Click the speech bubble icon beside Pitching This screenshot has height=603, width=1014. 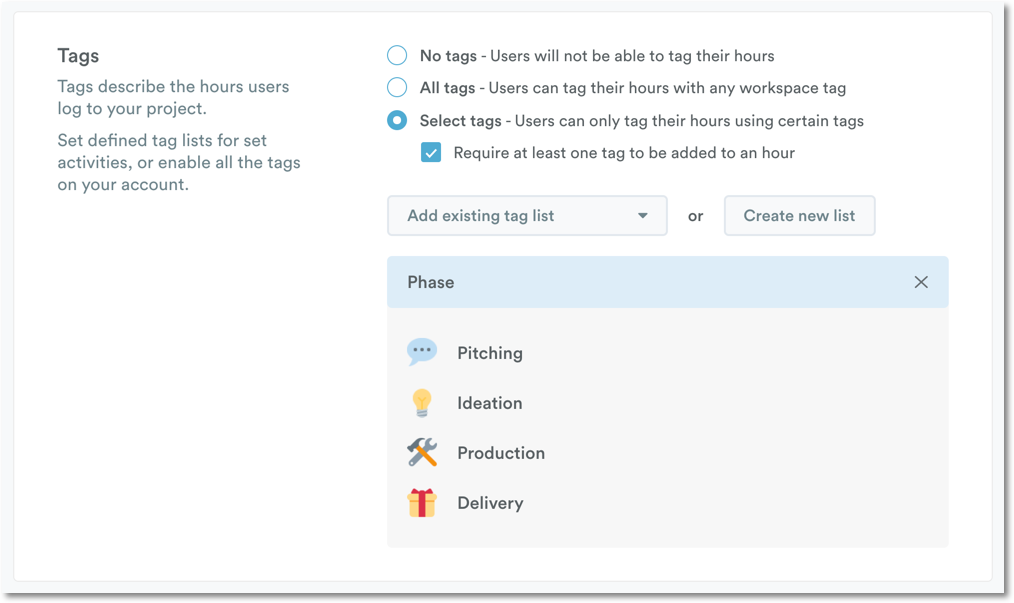coord(422,352)
